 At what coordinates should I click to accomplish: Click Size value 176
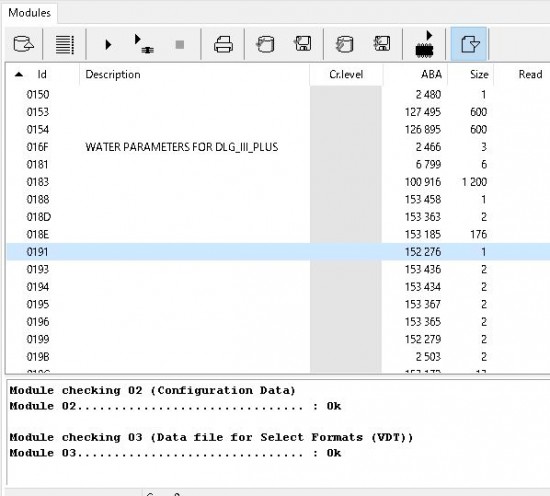(x=479, y=234)
